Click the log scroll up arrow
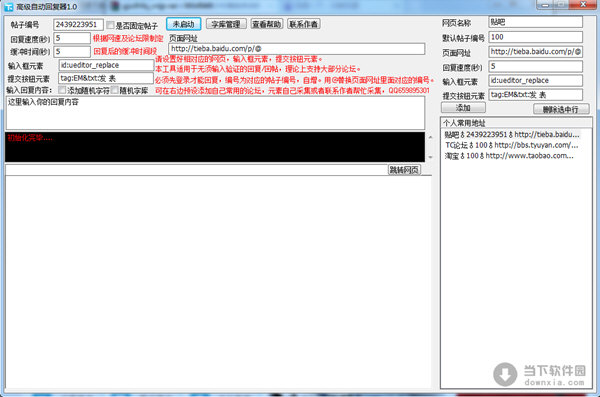 [x=430, y=137]
